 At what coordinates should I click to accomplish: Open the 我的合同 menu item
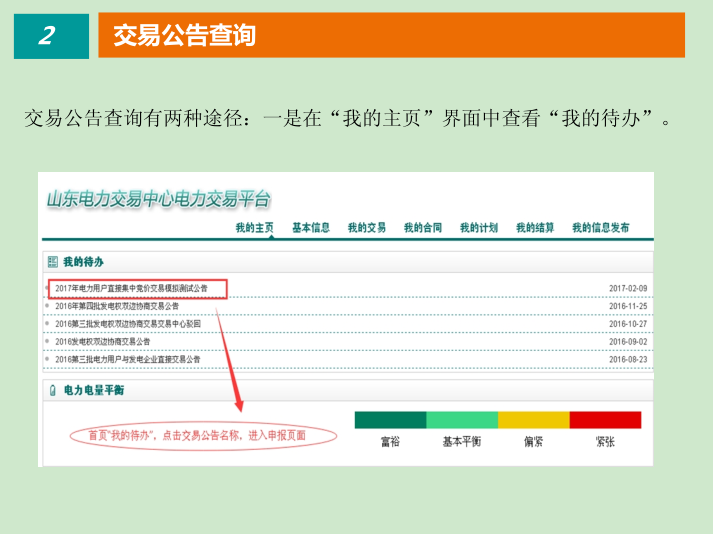[422, 228]
